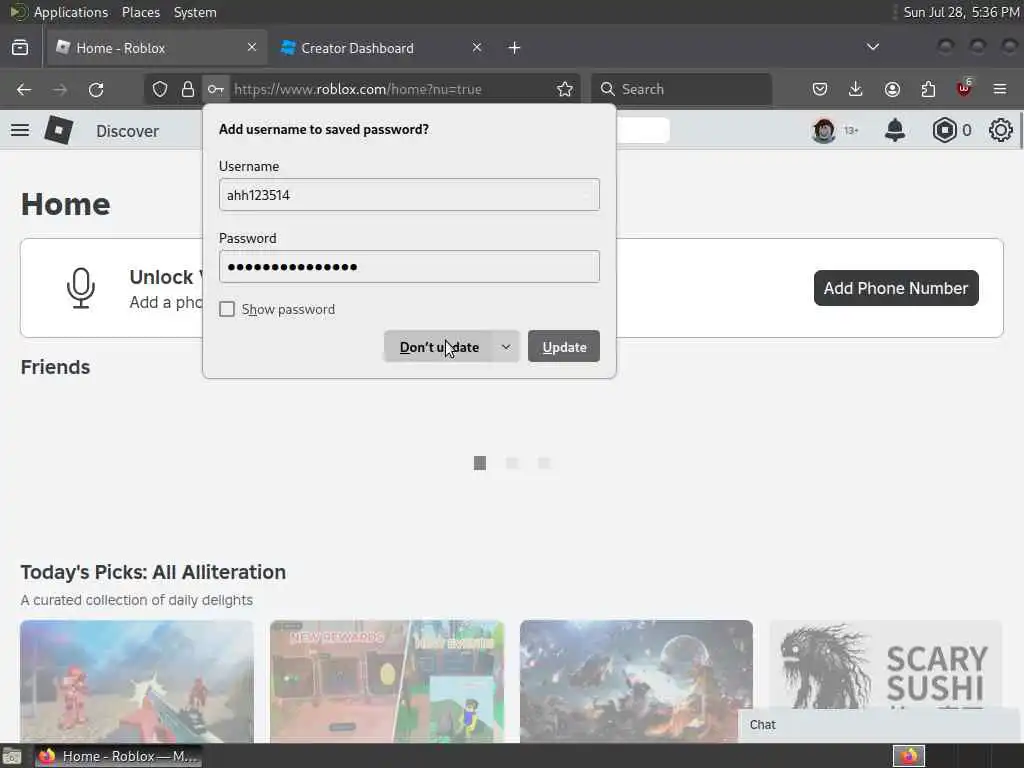Go back with the browser back arrow

(24, 89)
